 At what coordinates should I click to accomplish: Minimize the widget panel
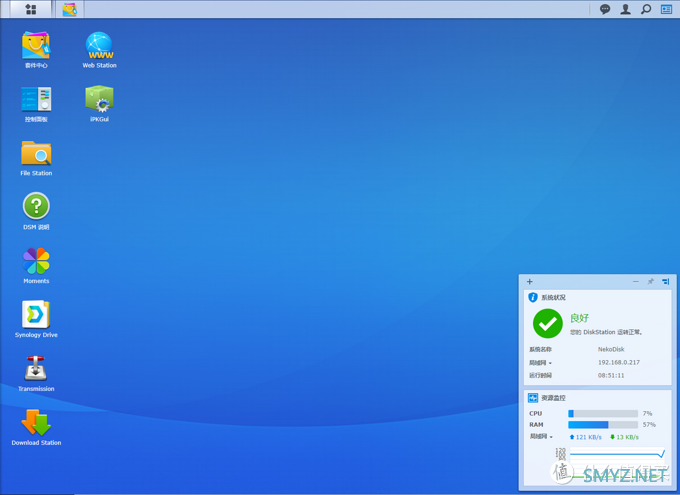(x=636, y=282)
